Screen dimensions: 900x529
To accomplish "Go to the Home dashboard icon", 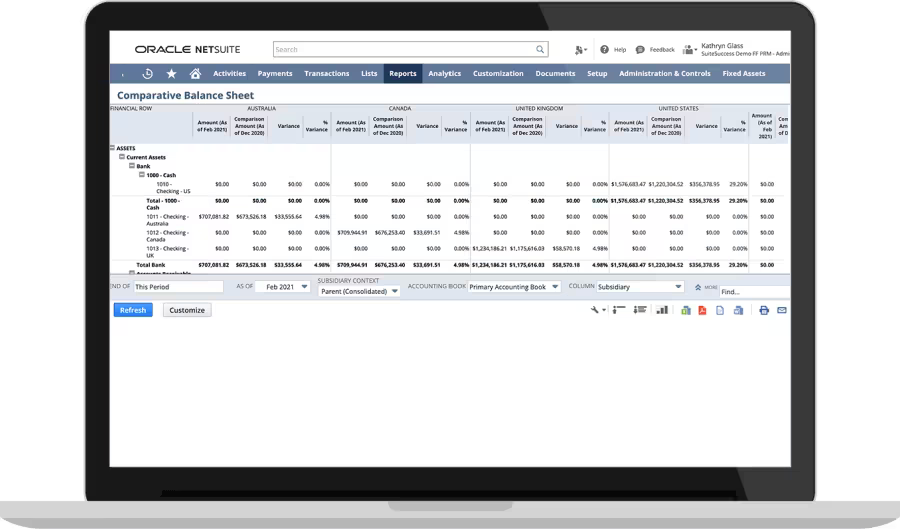I will [x=195, y=73].
